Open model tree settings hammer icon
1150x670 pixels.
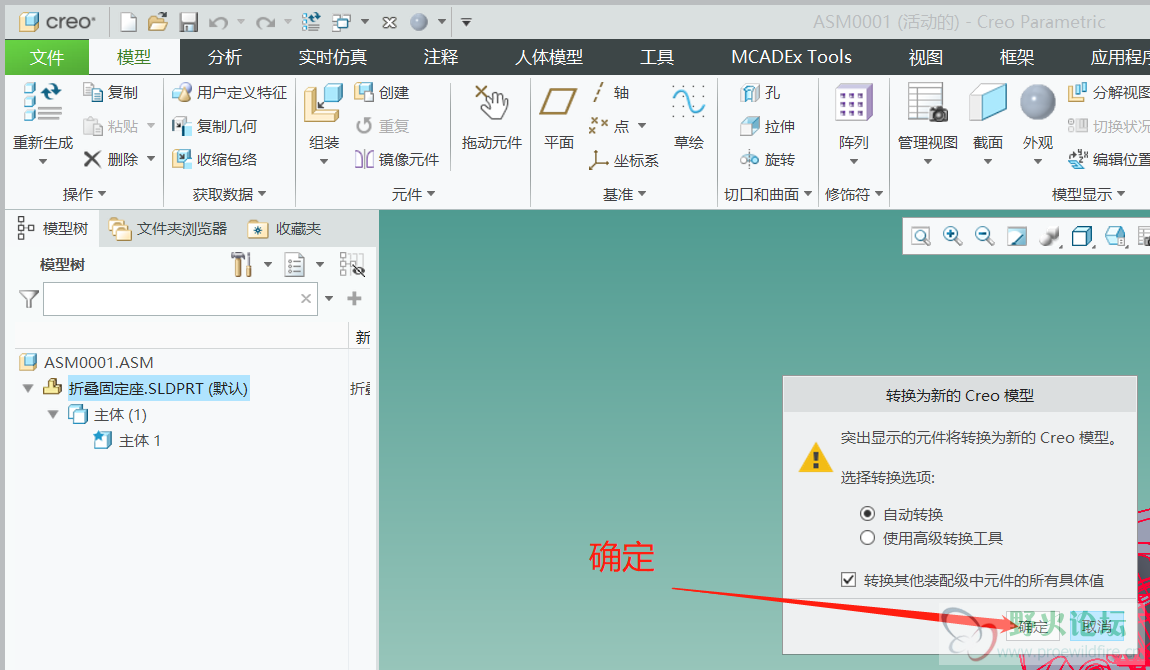(241, 264)
